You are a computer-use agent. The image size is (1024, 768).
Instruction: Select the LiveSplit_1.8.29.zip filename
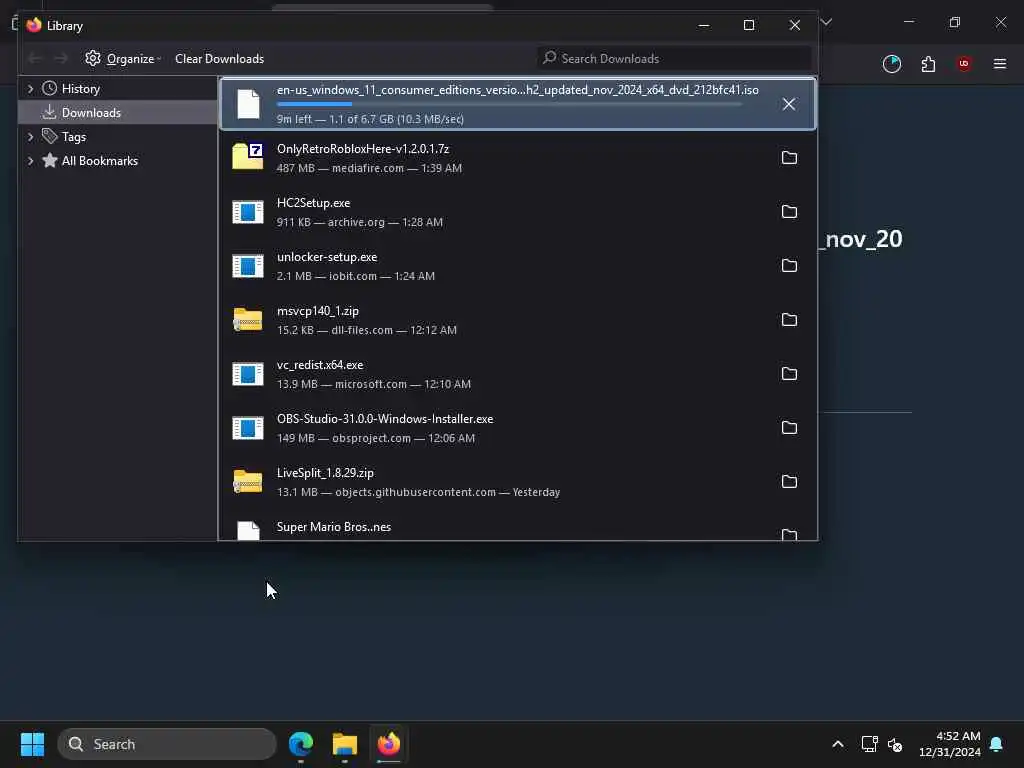click(x=325, y=473)
